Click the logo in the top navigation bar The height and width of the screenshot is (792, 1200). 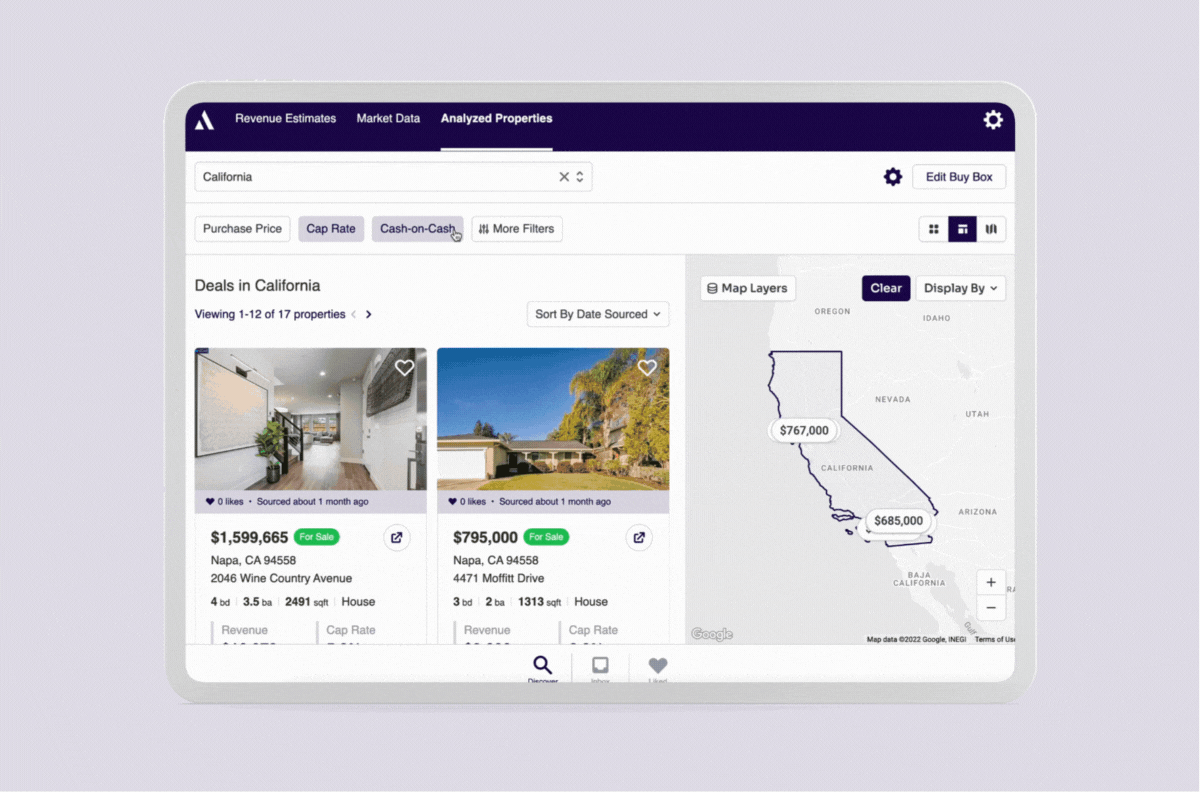point(204,120)
